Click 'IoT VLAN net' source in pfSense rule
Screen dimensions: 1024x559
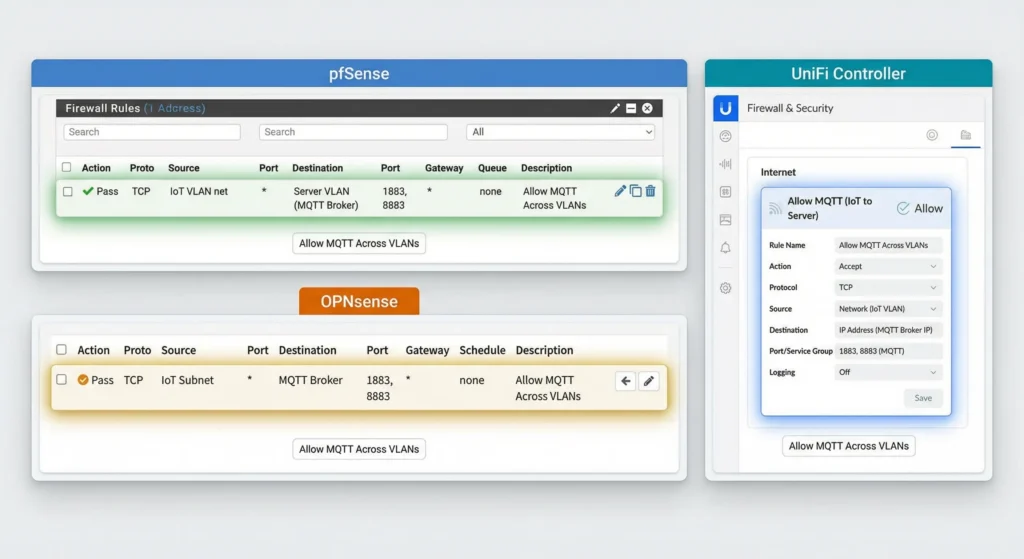point(199,191)
